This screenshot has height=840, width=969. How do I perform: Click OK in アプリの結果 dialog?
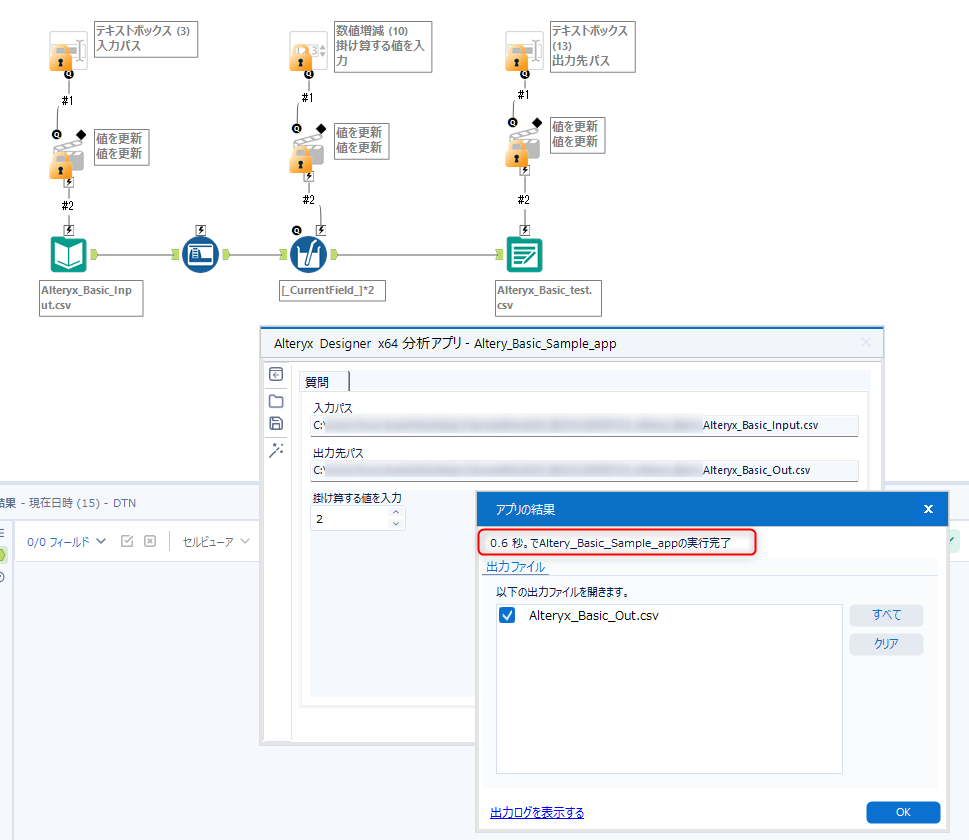click(x=903, y=812)
